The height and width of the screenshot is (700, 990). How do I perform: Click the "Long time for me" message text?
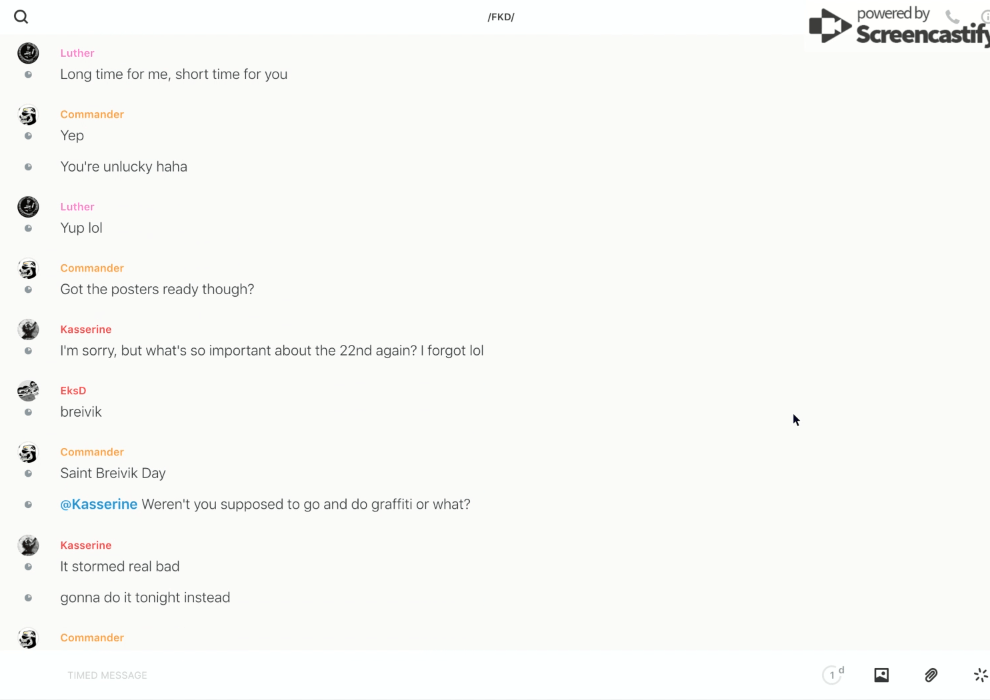coord(174,74)
